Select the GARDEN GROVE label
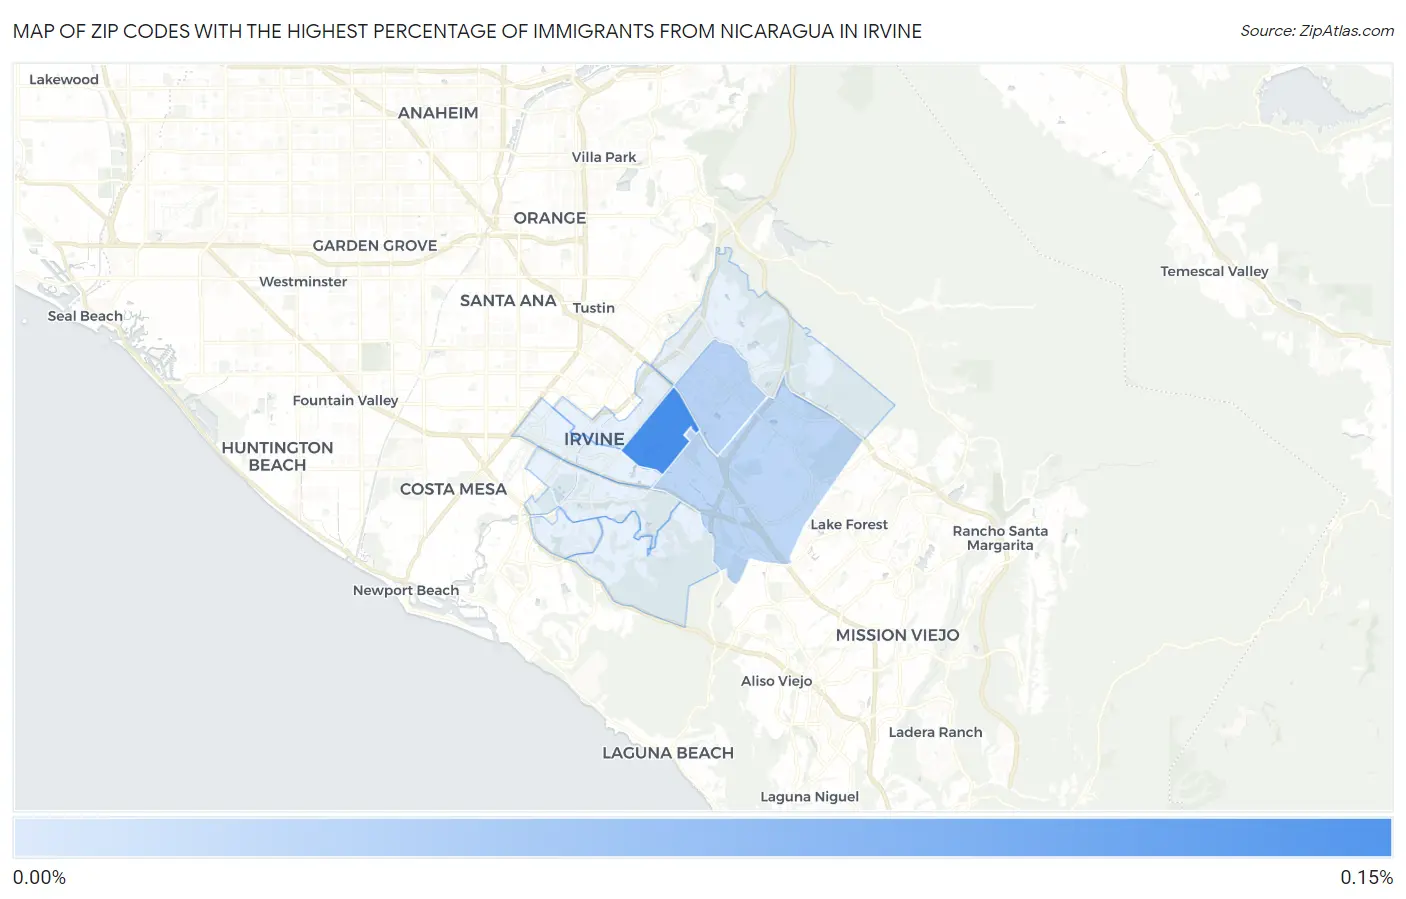 point(374,245)
